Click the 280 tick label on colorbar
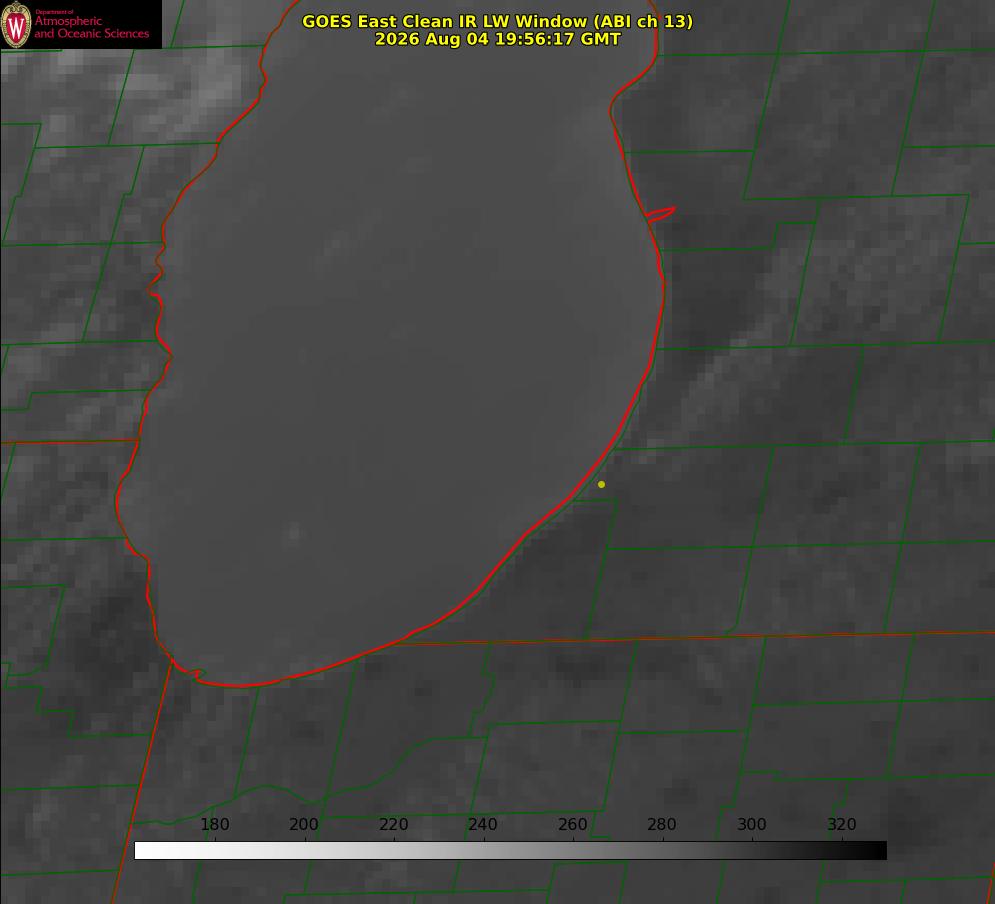 [662, 825]
